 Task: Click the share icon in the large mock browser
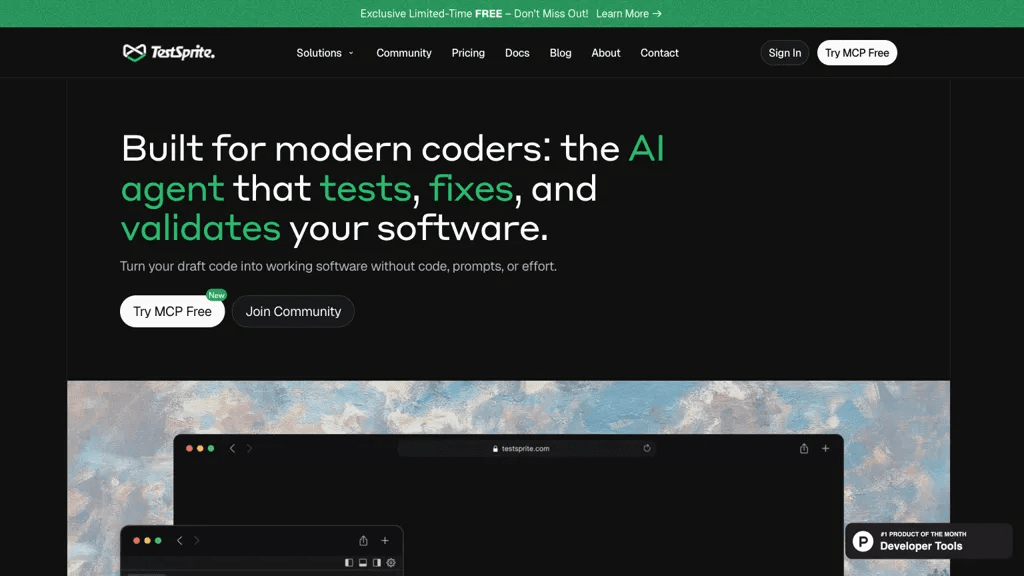click(804, 449)
